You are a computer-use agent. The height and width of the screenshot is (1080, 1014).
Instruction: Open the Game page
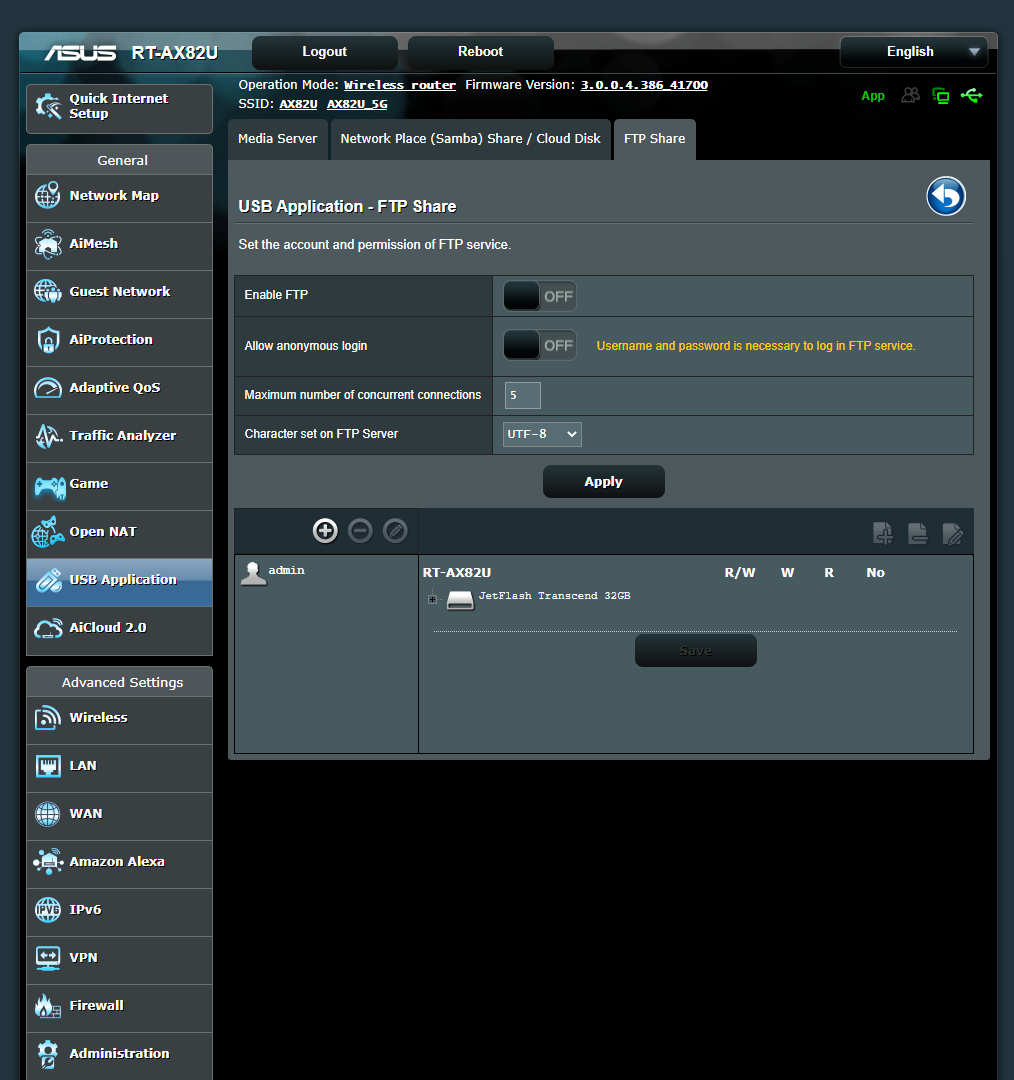pyautogui.click(x=119, y=486)
